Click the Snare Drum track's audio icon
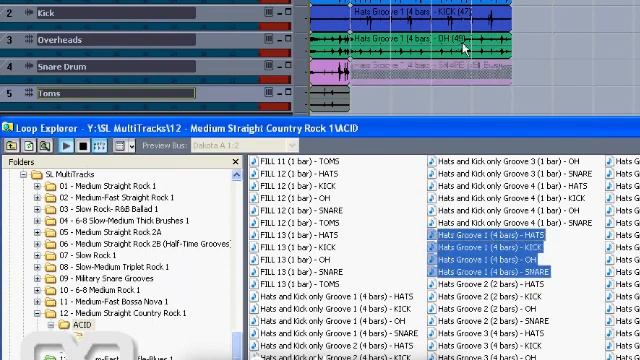The width and height of the screenshot is (640, 360). coord(29,66)
